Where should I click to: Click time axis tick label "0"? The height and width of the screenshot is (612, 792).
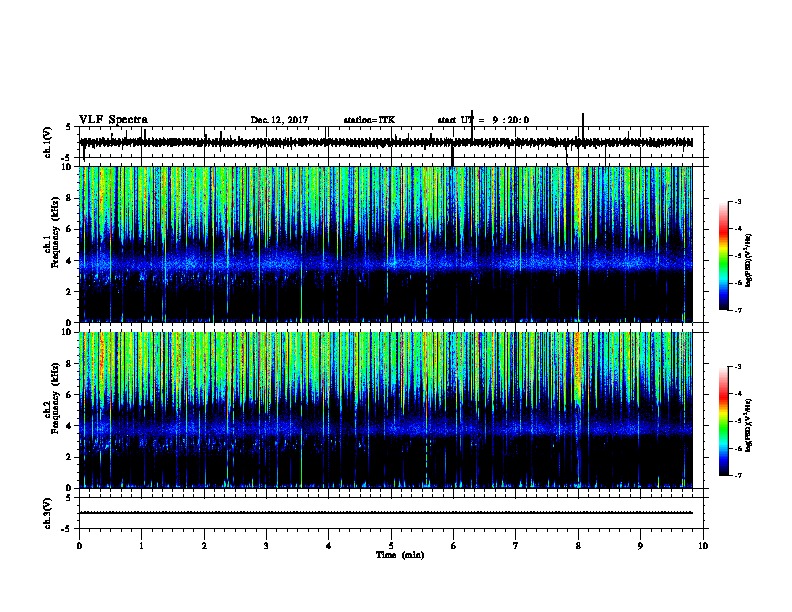pyautogui.click(x=79, y=546)
